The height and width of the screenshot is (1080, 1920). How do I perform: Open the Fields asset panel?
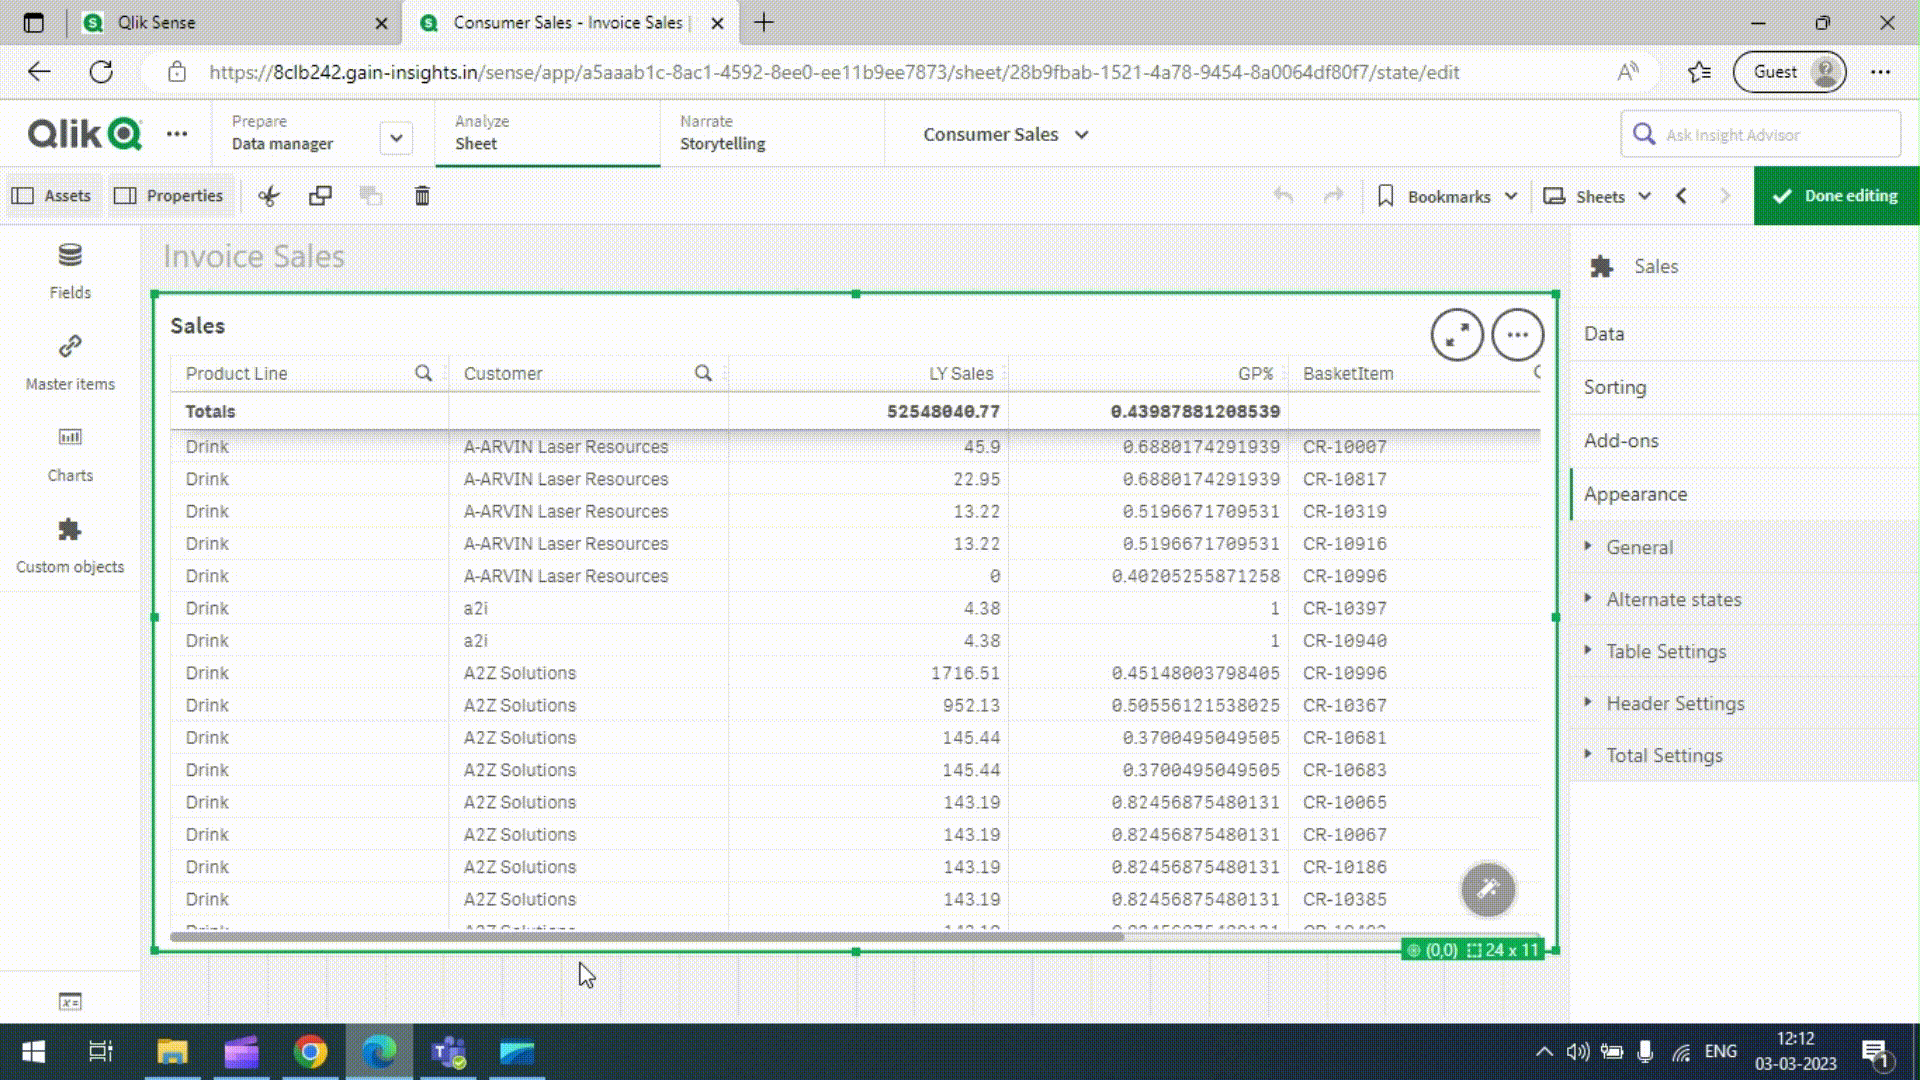pyautogui.click(x=70, y=271)
